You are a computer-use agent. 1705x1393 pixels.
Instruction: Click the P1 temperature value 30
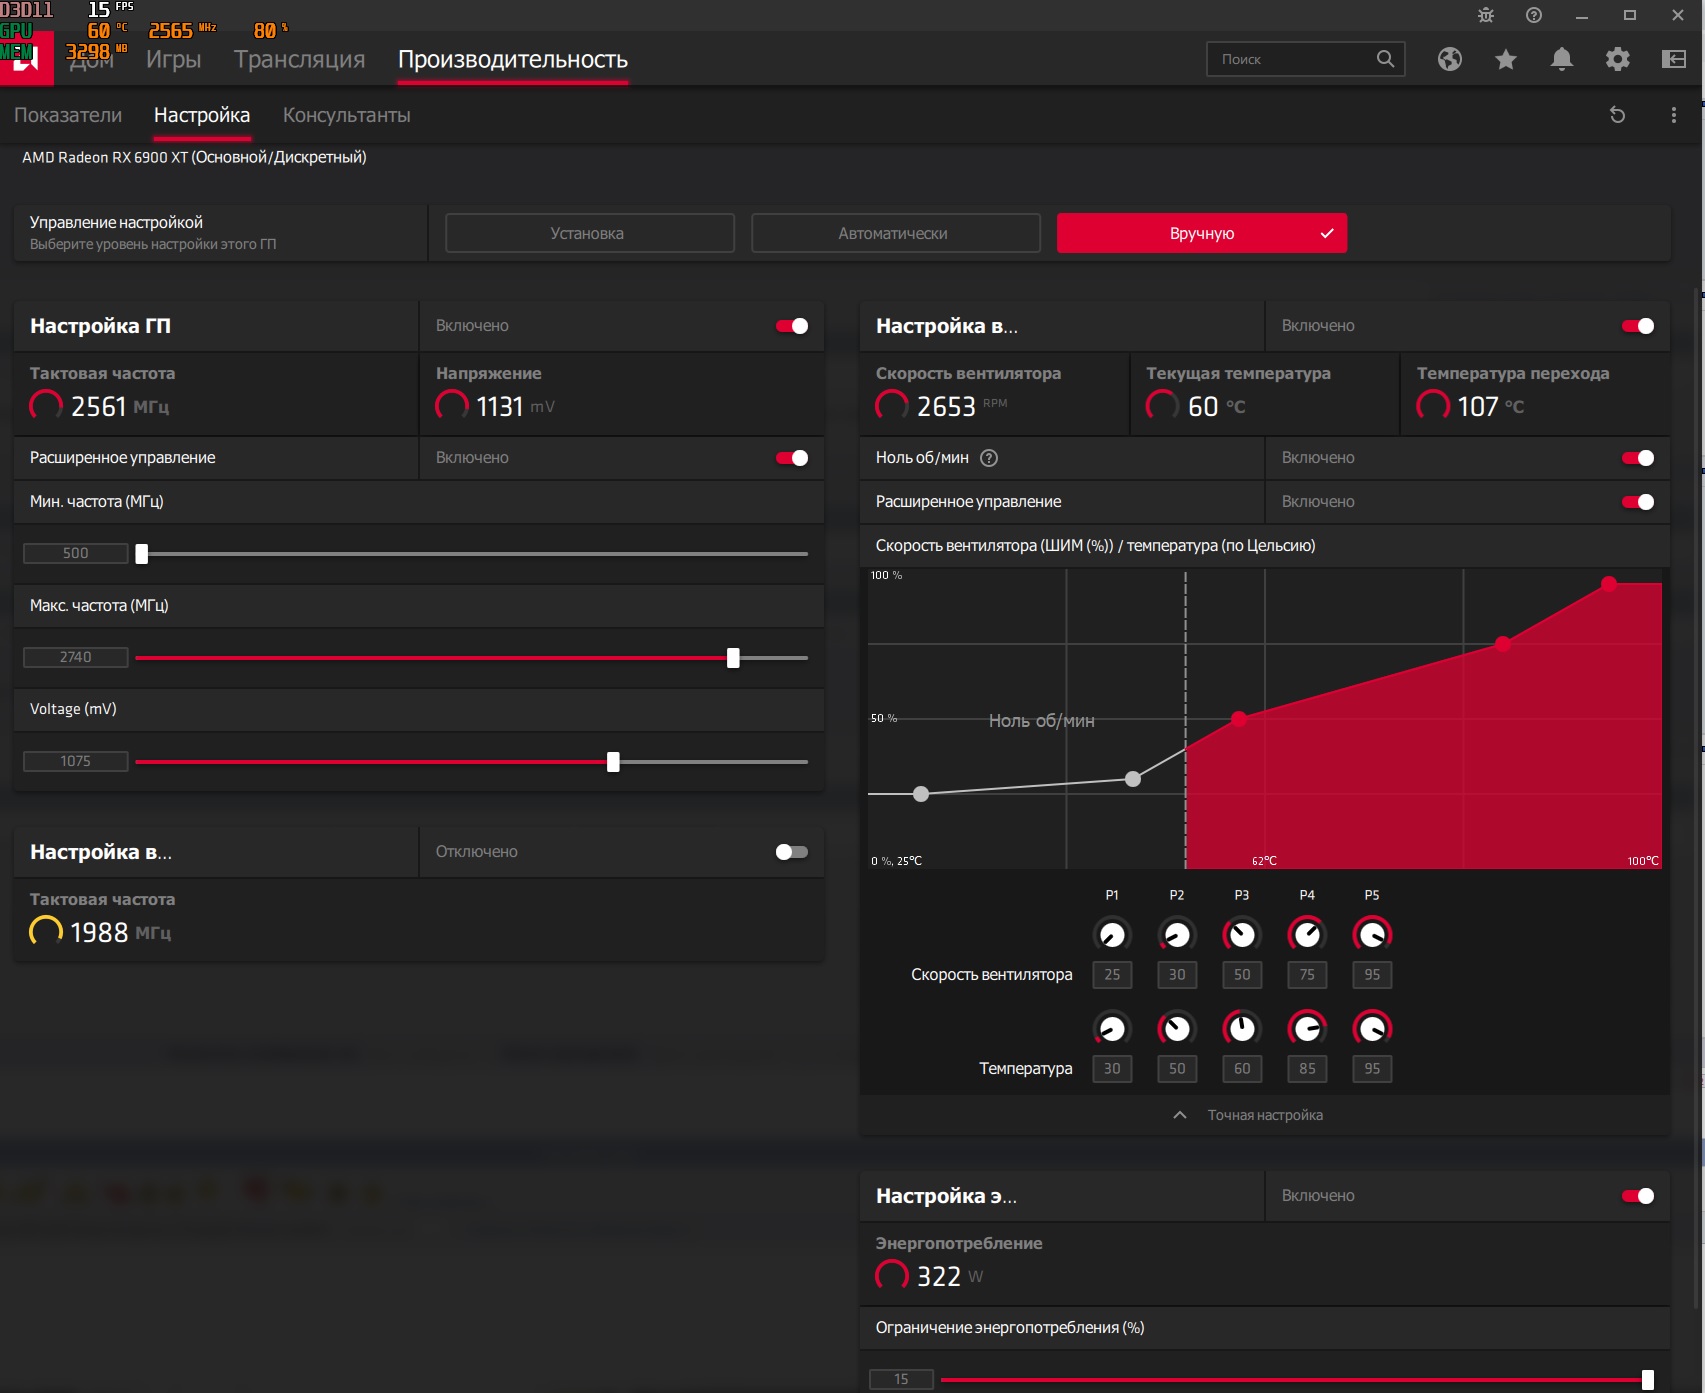coord(1112,1069)
